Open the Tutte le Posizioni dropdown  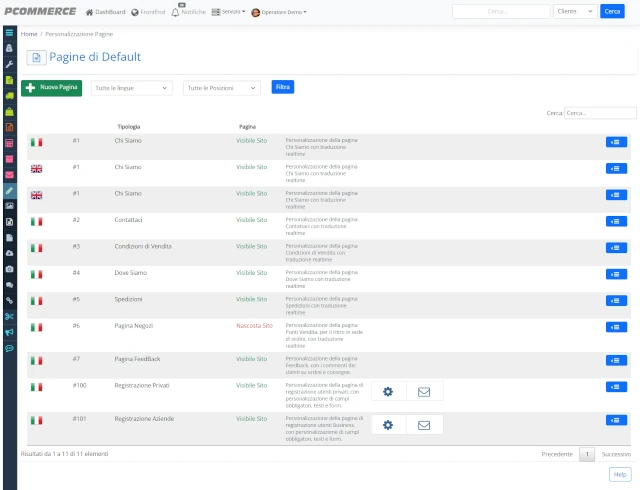click(222, 88)
